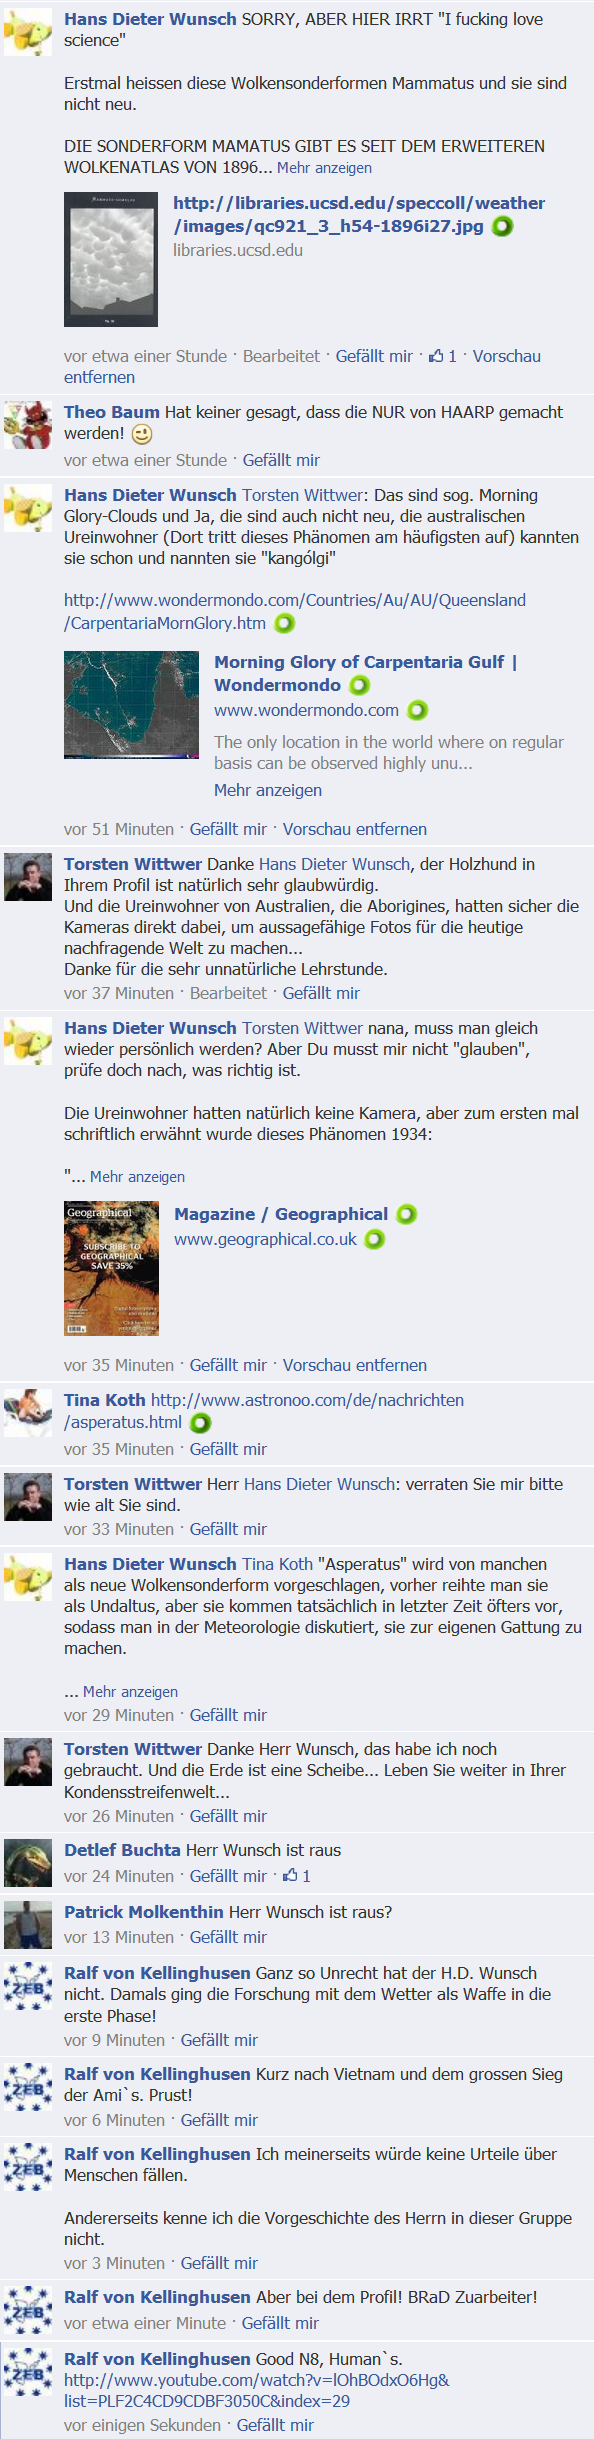This screenshot has width=594, height=2439.
Task: Expand the 1934 quote comment's Mehr anzeigen
Action: click(137, 1177)
